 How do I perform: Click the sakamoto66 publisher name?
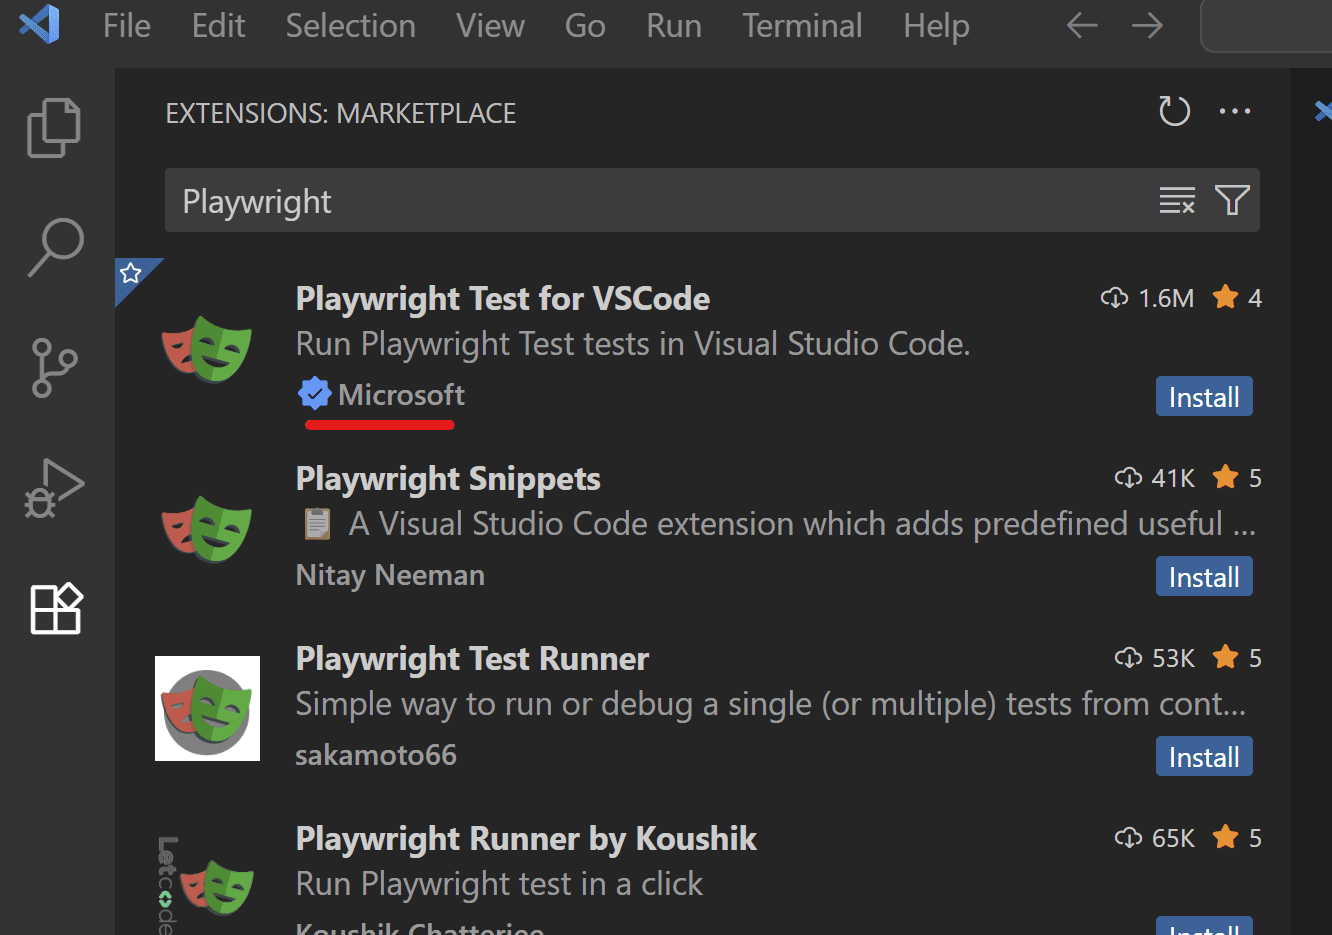[376, 755]
